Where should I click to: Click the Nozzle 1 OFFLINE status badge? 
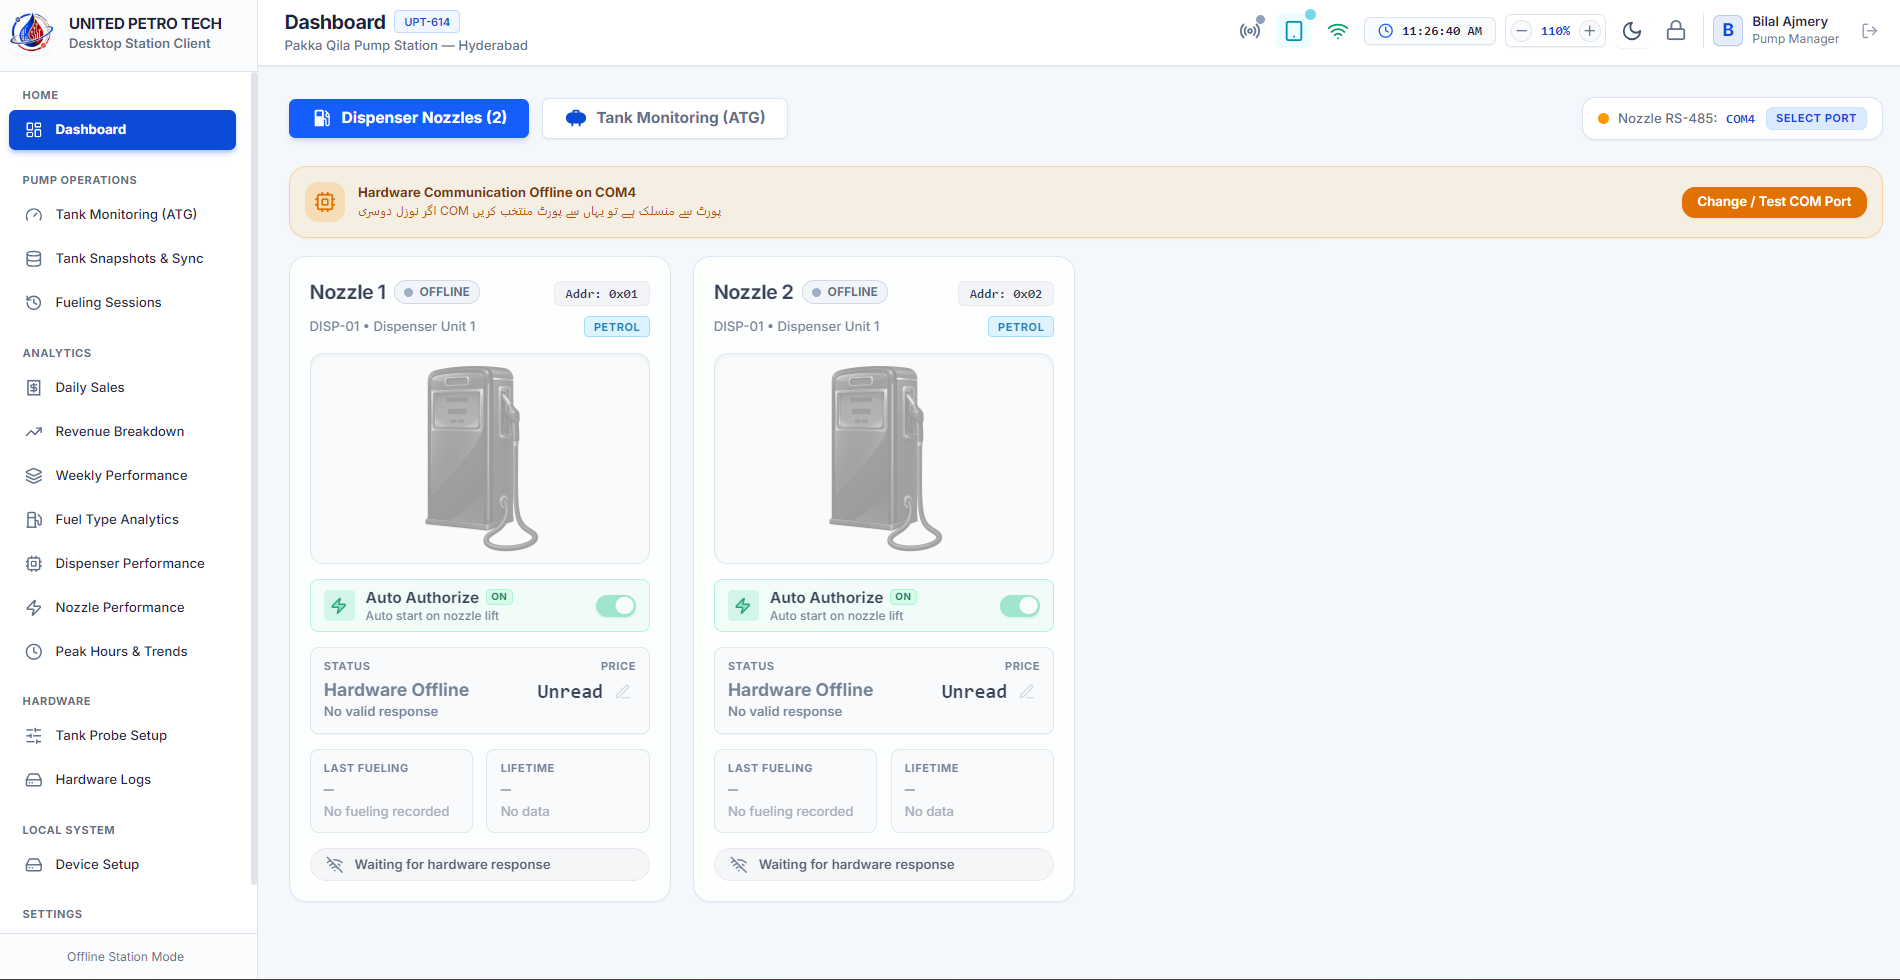[437, 292]
